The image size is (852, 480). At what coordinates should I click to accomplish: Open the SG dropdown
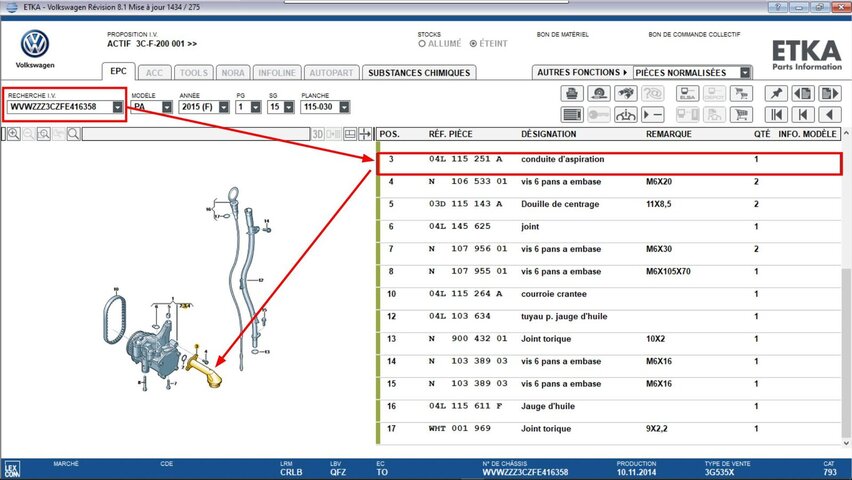point(289,107)
